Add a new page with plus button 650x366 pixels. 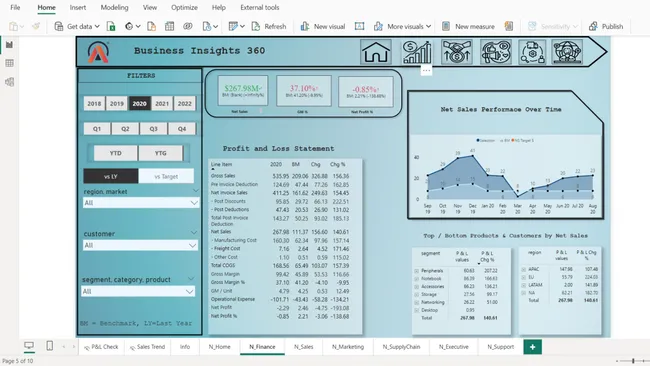tap(533, 347)
